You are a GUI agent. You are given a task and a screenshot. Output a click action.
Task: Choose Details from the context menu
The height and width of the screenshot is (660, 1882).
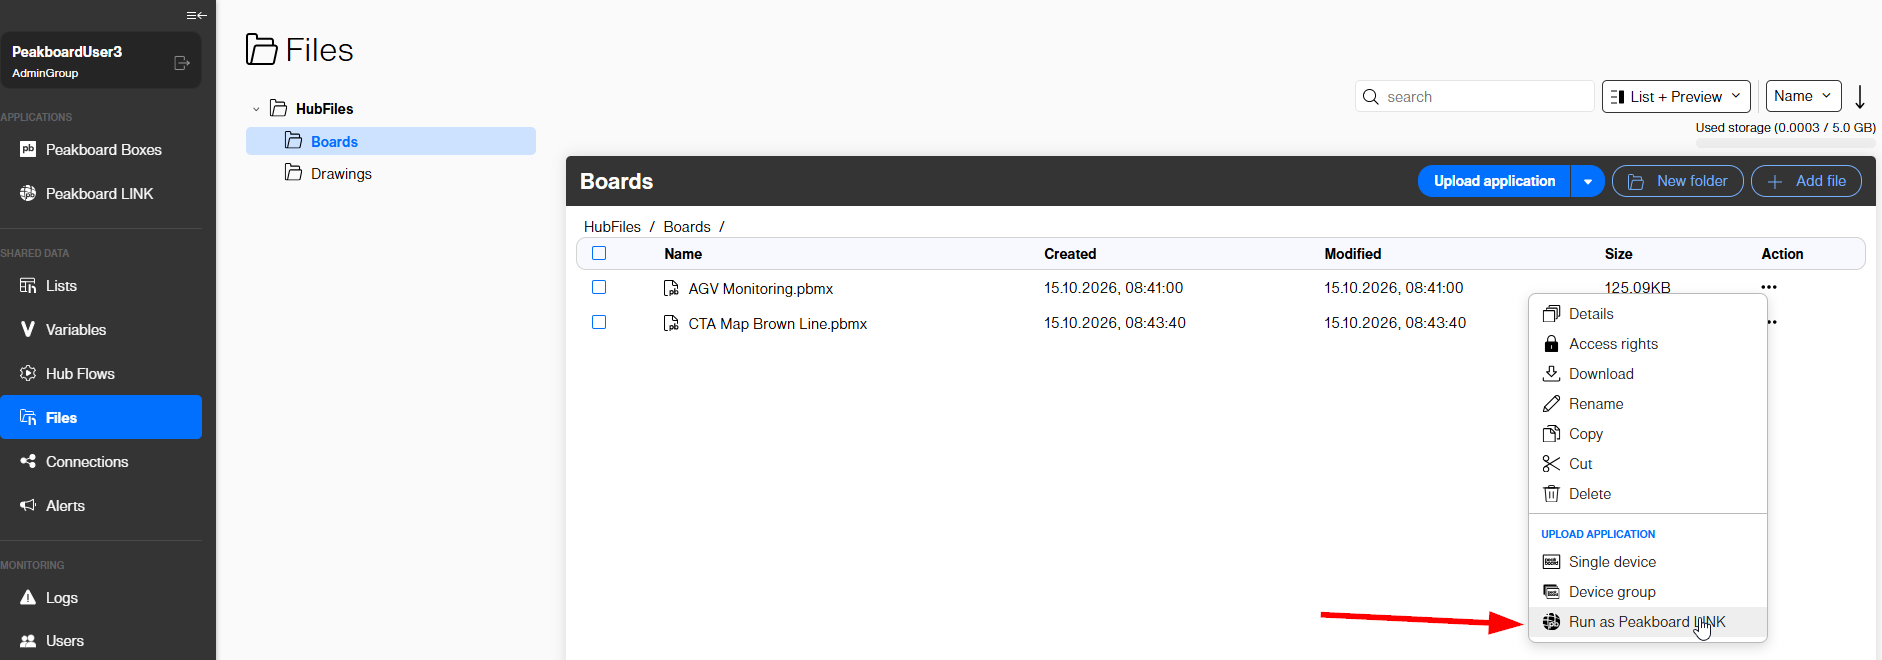click(1648, 314)
